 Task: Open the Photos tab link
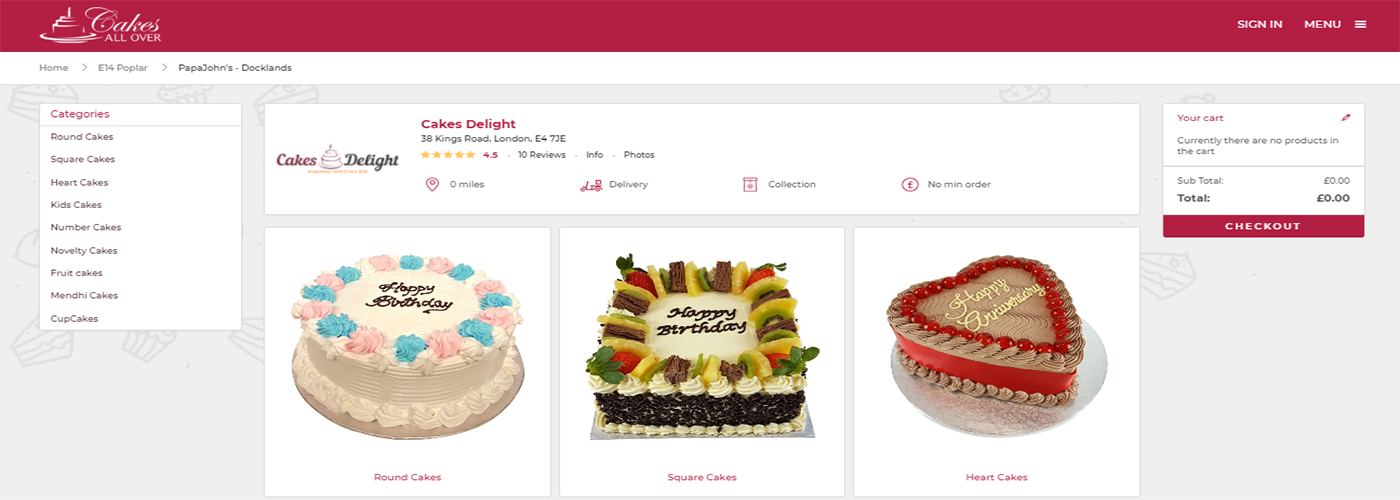[x=639, y=155]
